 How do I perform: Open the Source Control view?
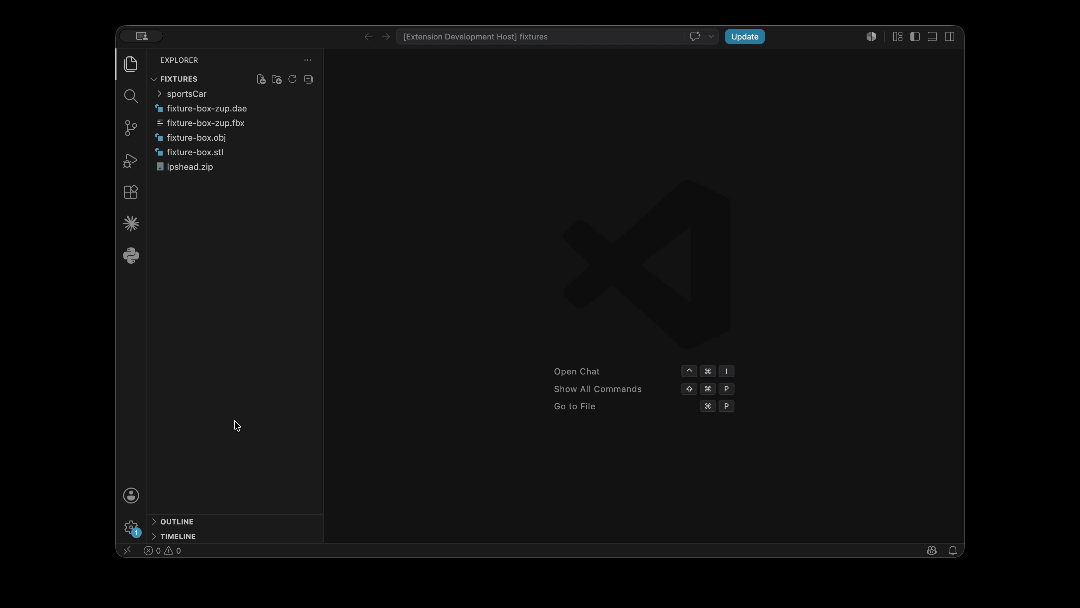tap(131, 128)
